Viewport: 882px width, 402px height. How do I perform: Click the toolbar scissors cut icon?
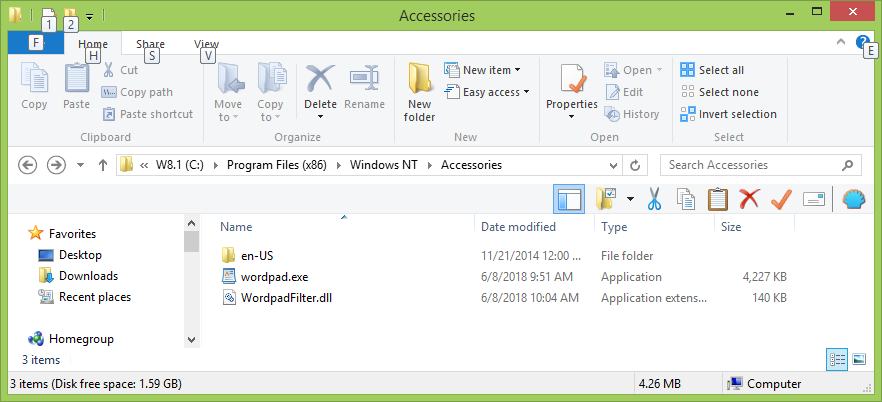click(x=653, y=199)
